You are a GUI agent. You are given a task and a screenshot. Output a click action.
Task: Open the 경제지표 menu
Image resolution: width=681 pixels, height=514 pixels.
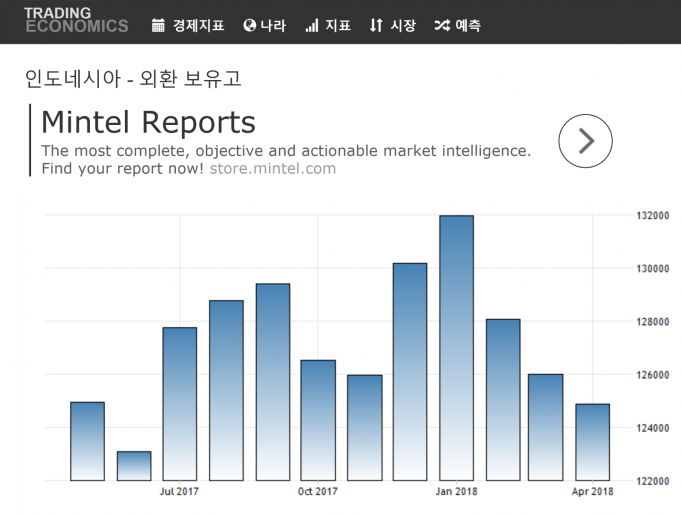click(x=198, y=25)
